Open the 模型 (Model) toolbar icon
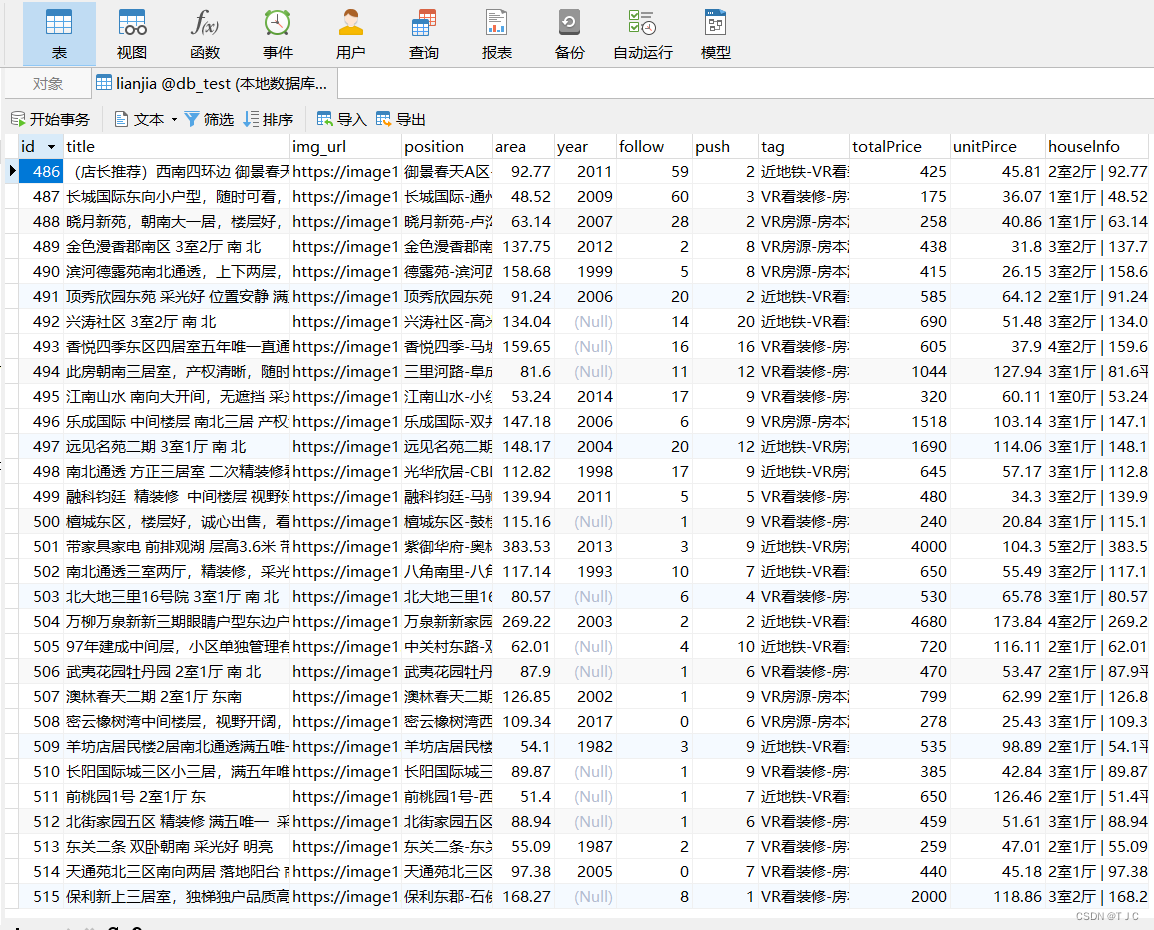 [715, 34]
